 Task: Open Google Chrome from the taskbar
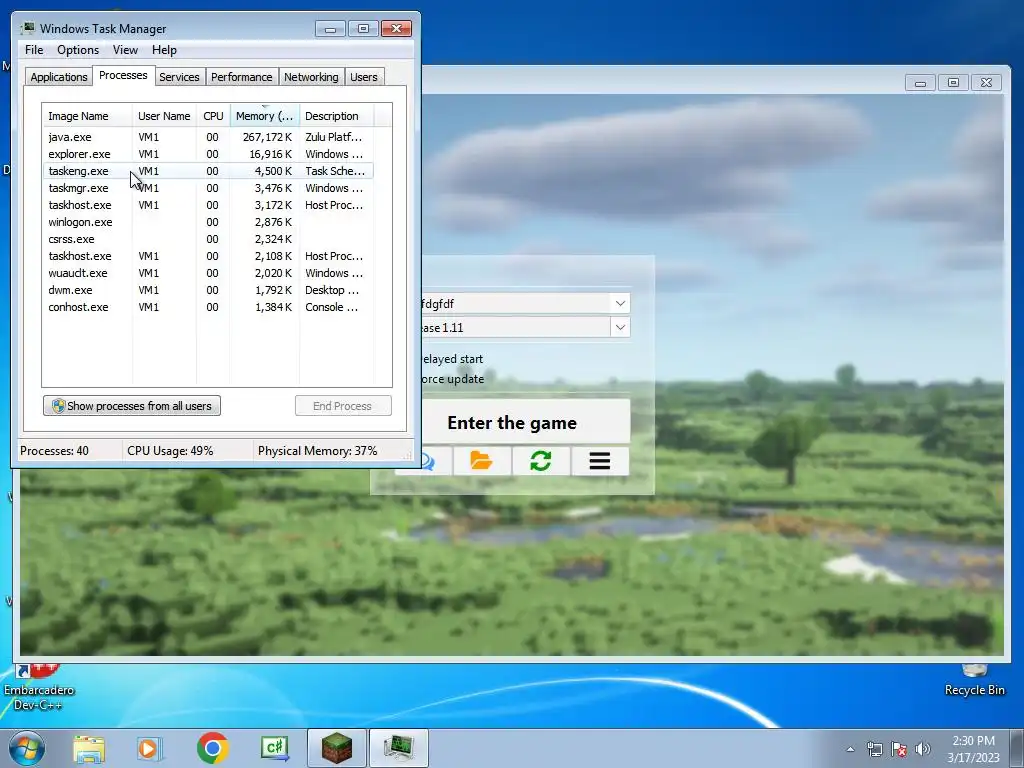(212, 748)
